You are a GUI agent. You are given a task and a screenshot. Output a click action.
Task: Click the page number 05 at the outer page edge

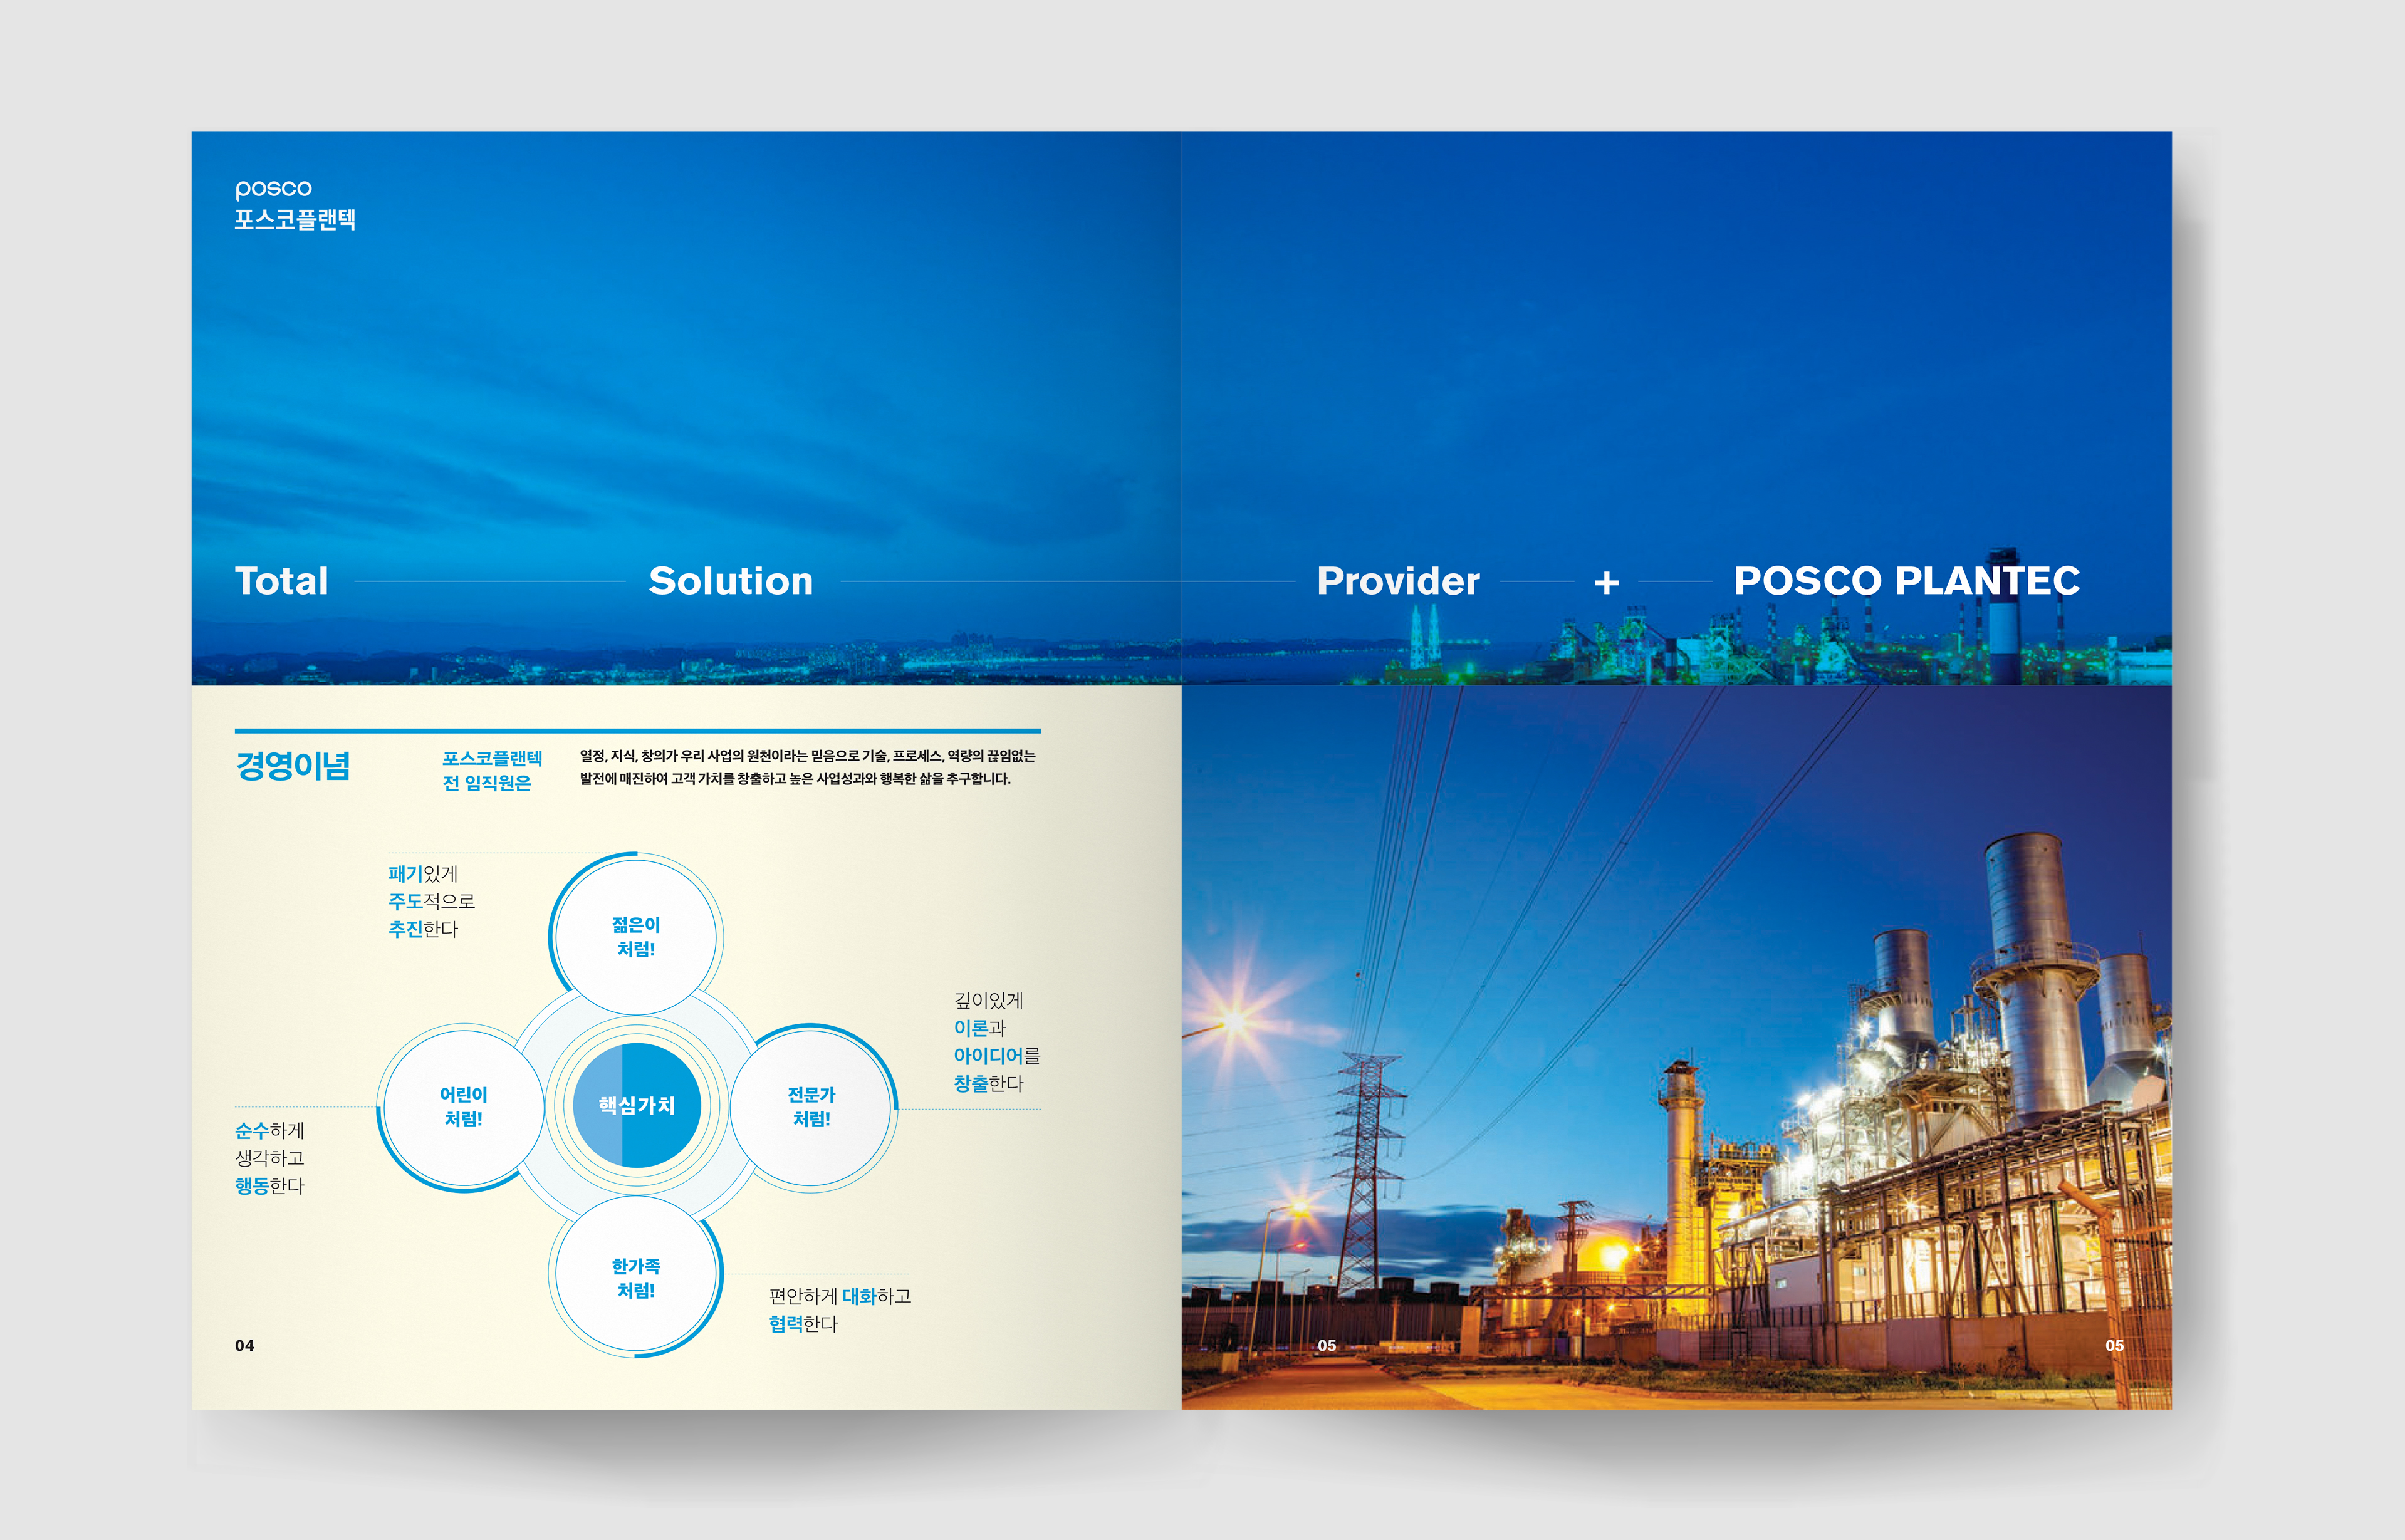point(2114,1346)
